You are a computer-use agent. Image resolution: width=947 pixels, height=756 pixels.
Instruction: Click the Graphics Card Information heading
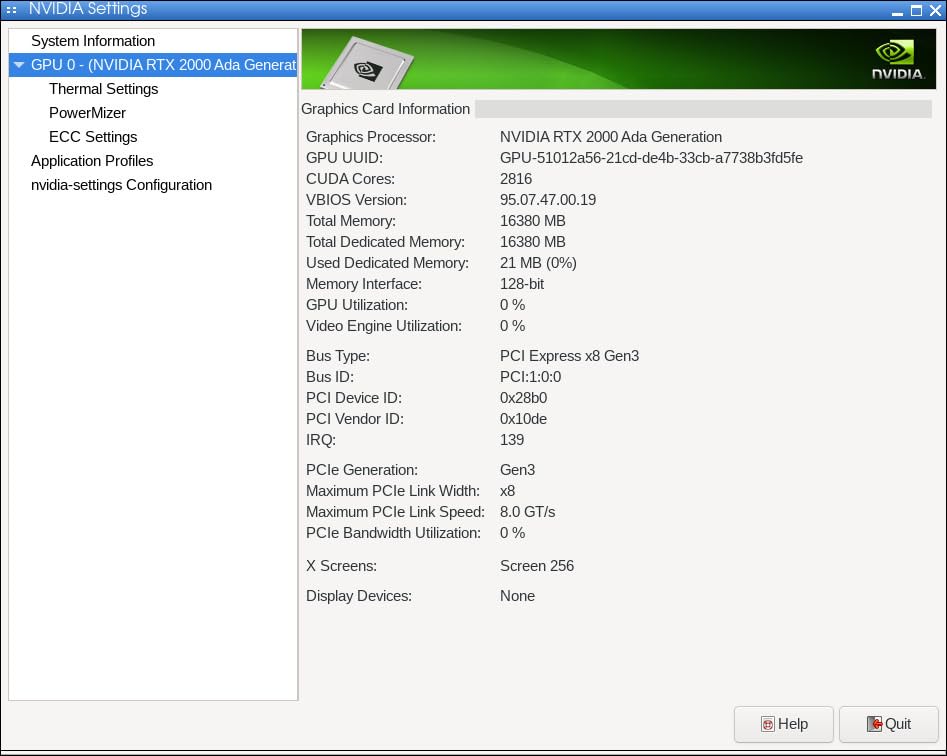pos(385,109)
